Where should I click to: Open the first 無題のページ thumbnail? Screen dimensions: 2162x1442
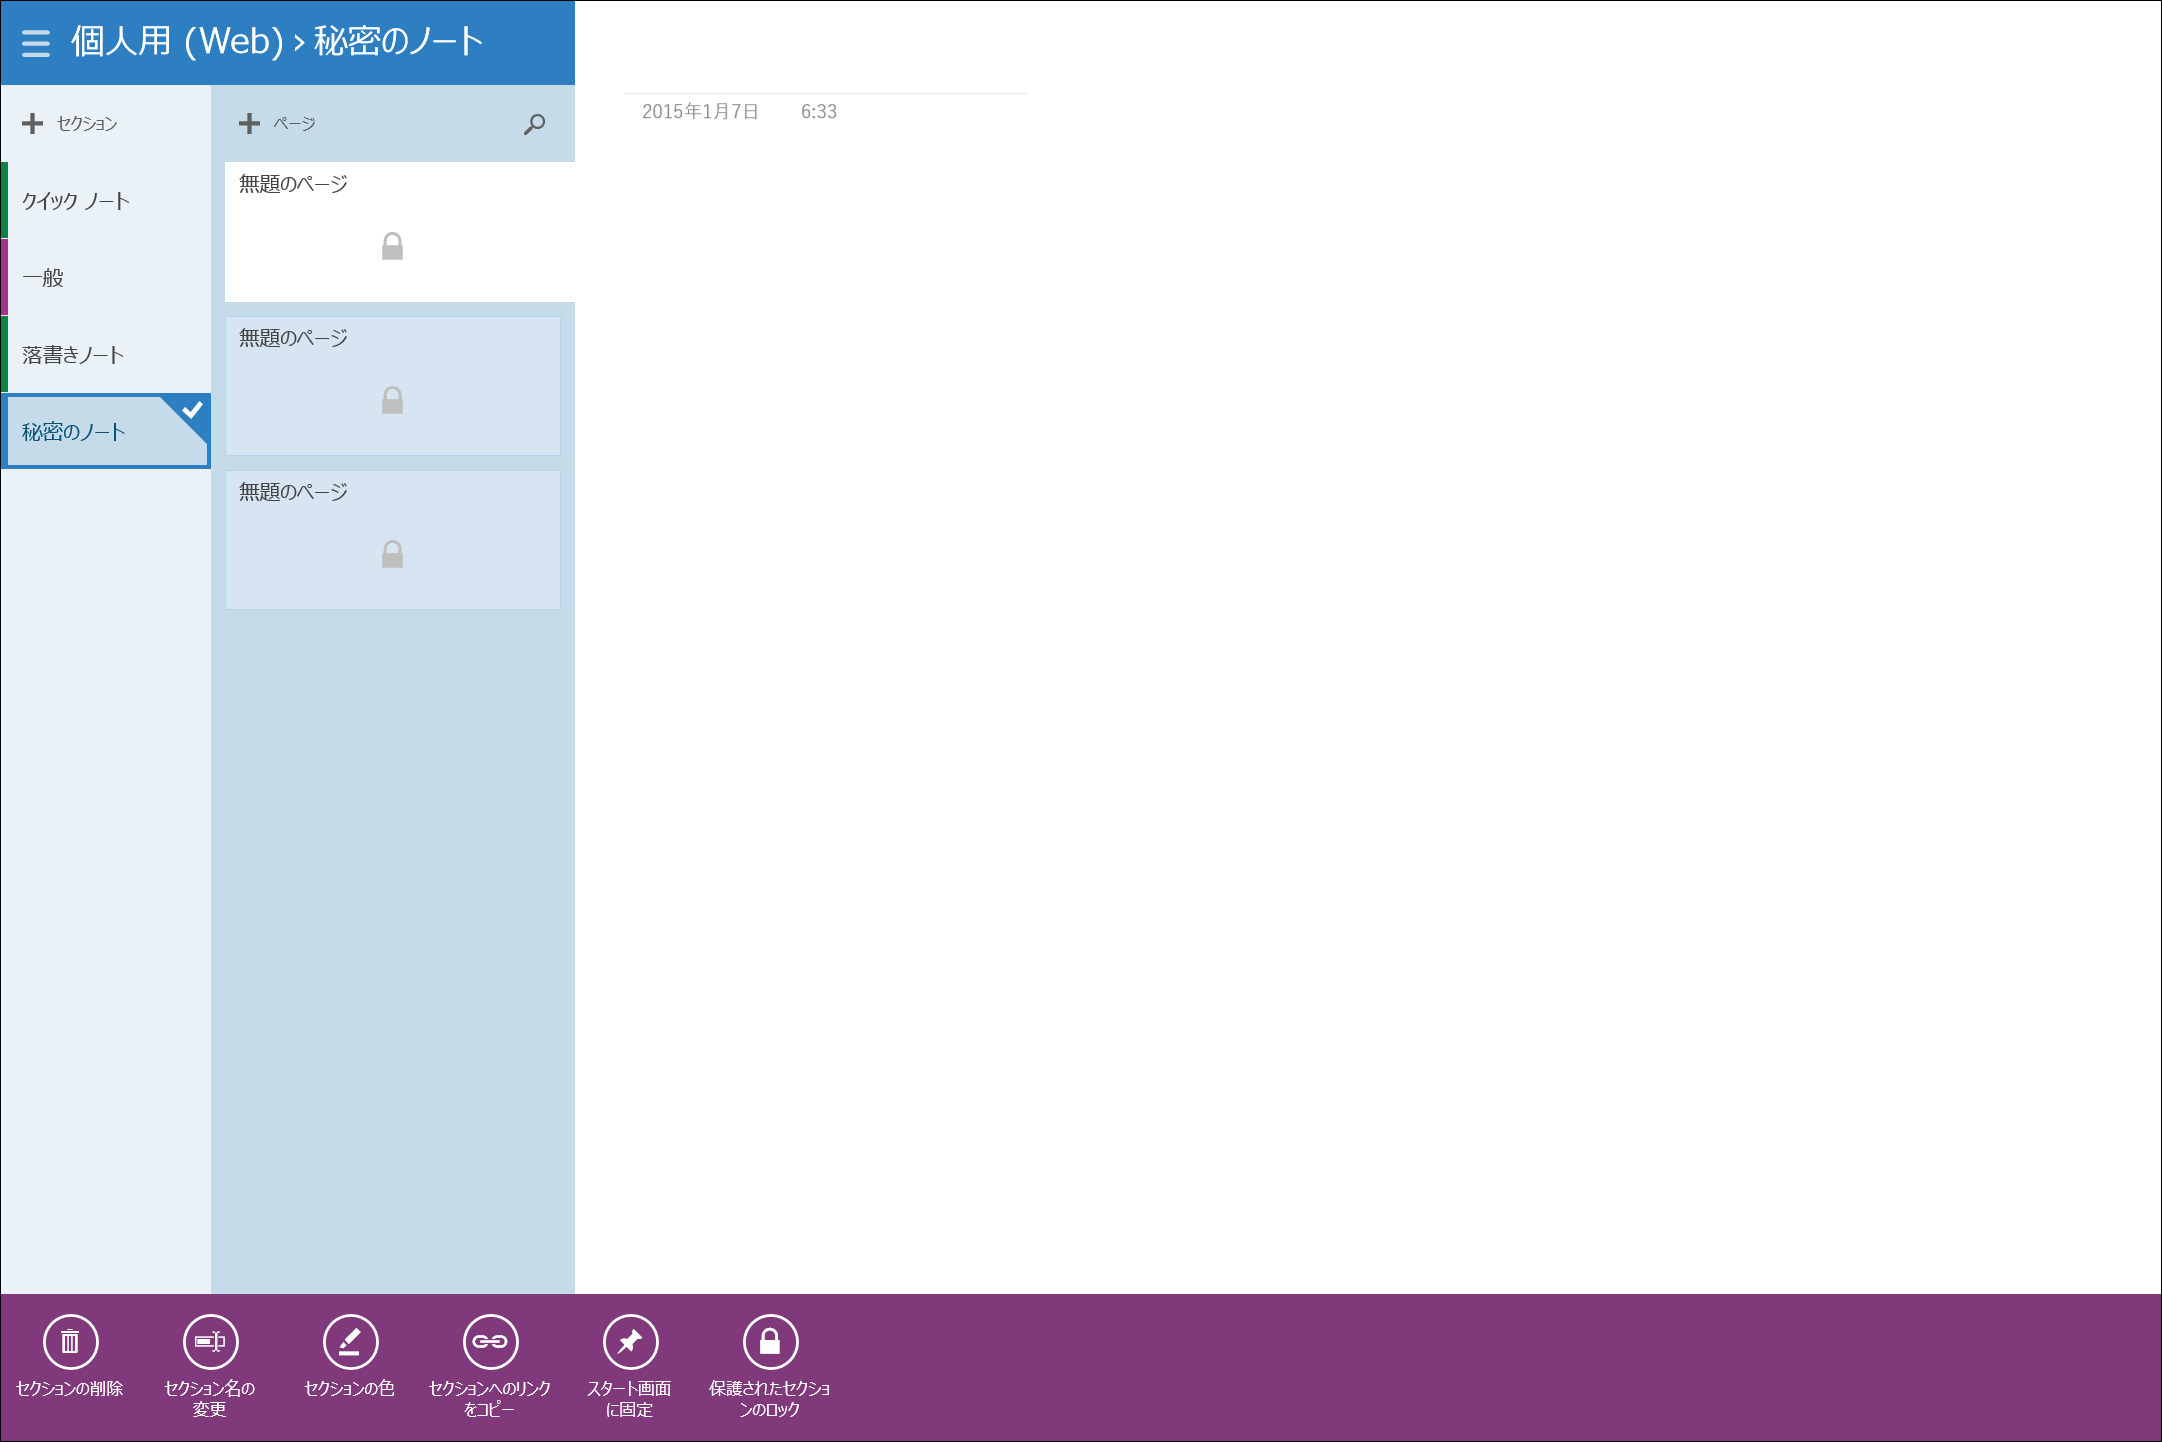point(392,231)
